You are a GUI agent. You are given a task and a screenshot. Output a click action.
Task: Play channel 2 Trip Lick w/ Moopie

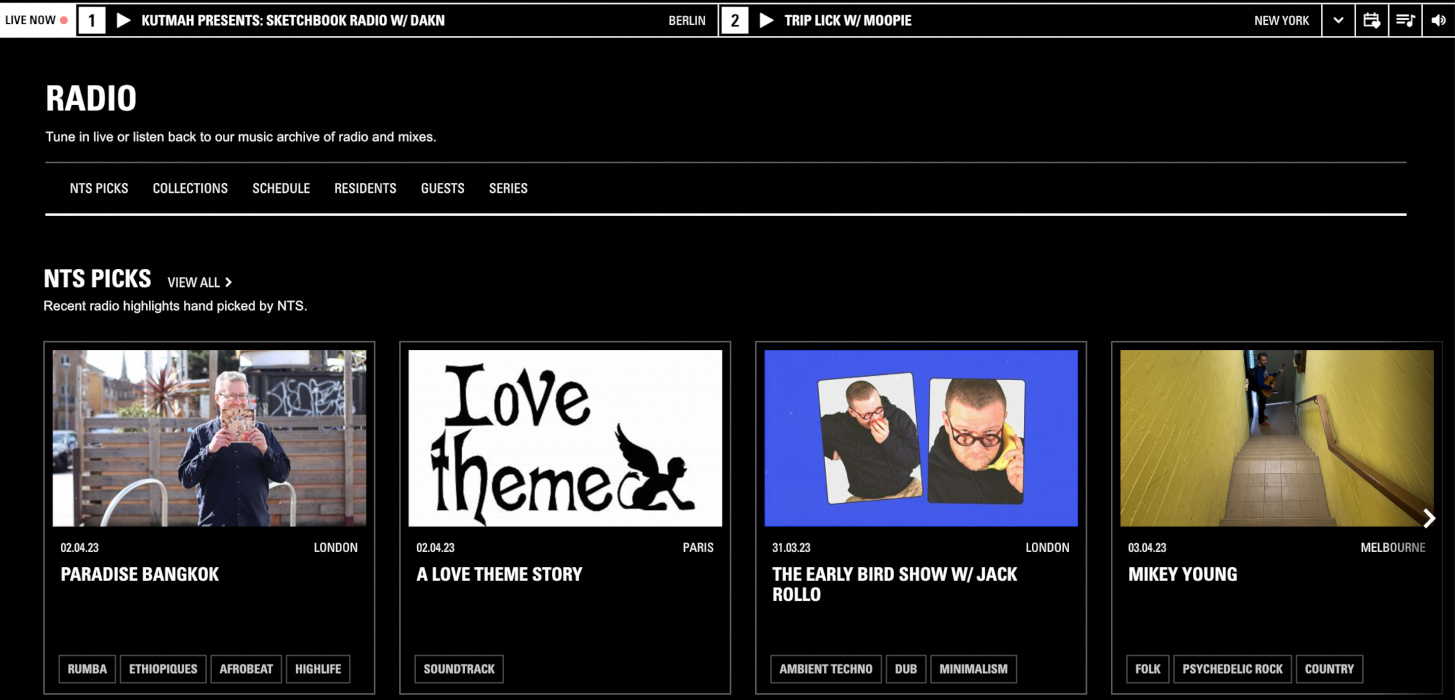coord(767,20)
